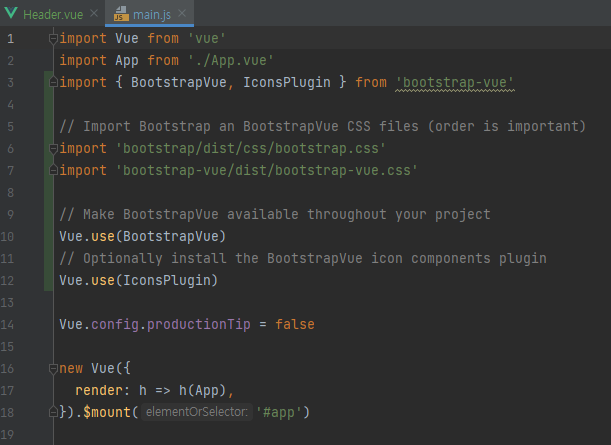Click the config property on line 14

[115, 325]
